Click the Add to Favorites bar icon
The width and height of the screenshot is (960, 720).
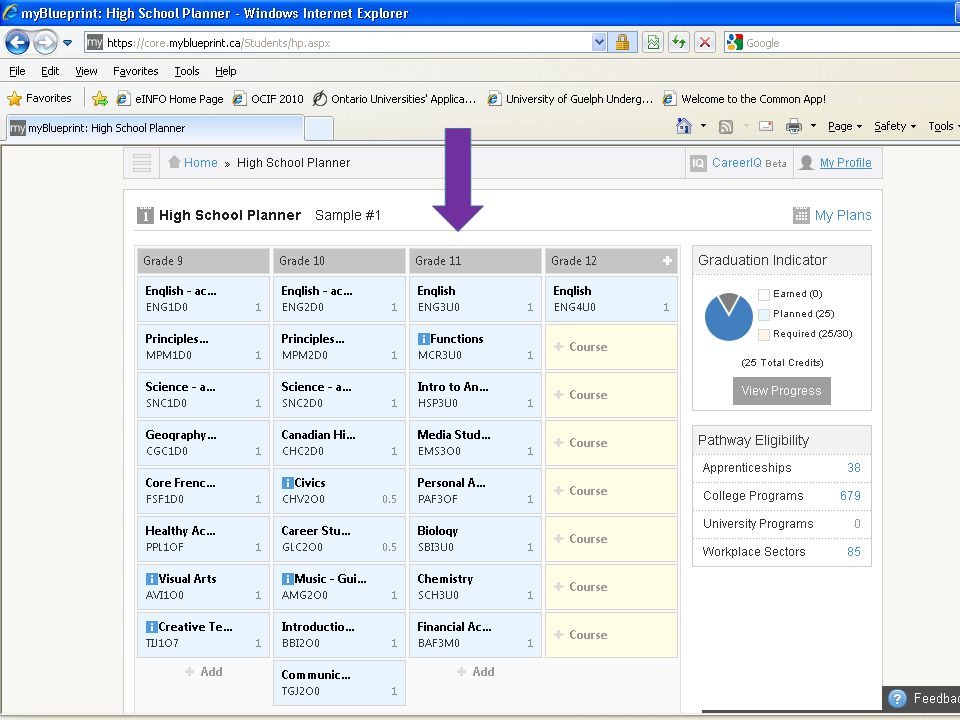tap(100, 99)
